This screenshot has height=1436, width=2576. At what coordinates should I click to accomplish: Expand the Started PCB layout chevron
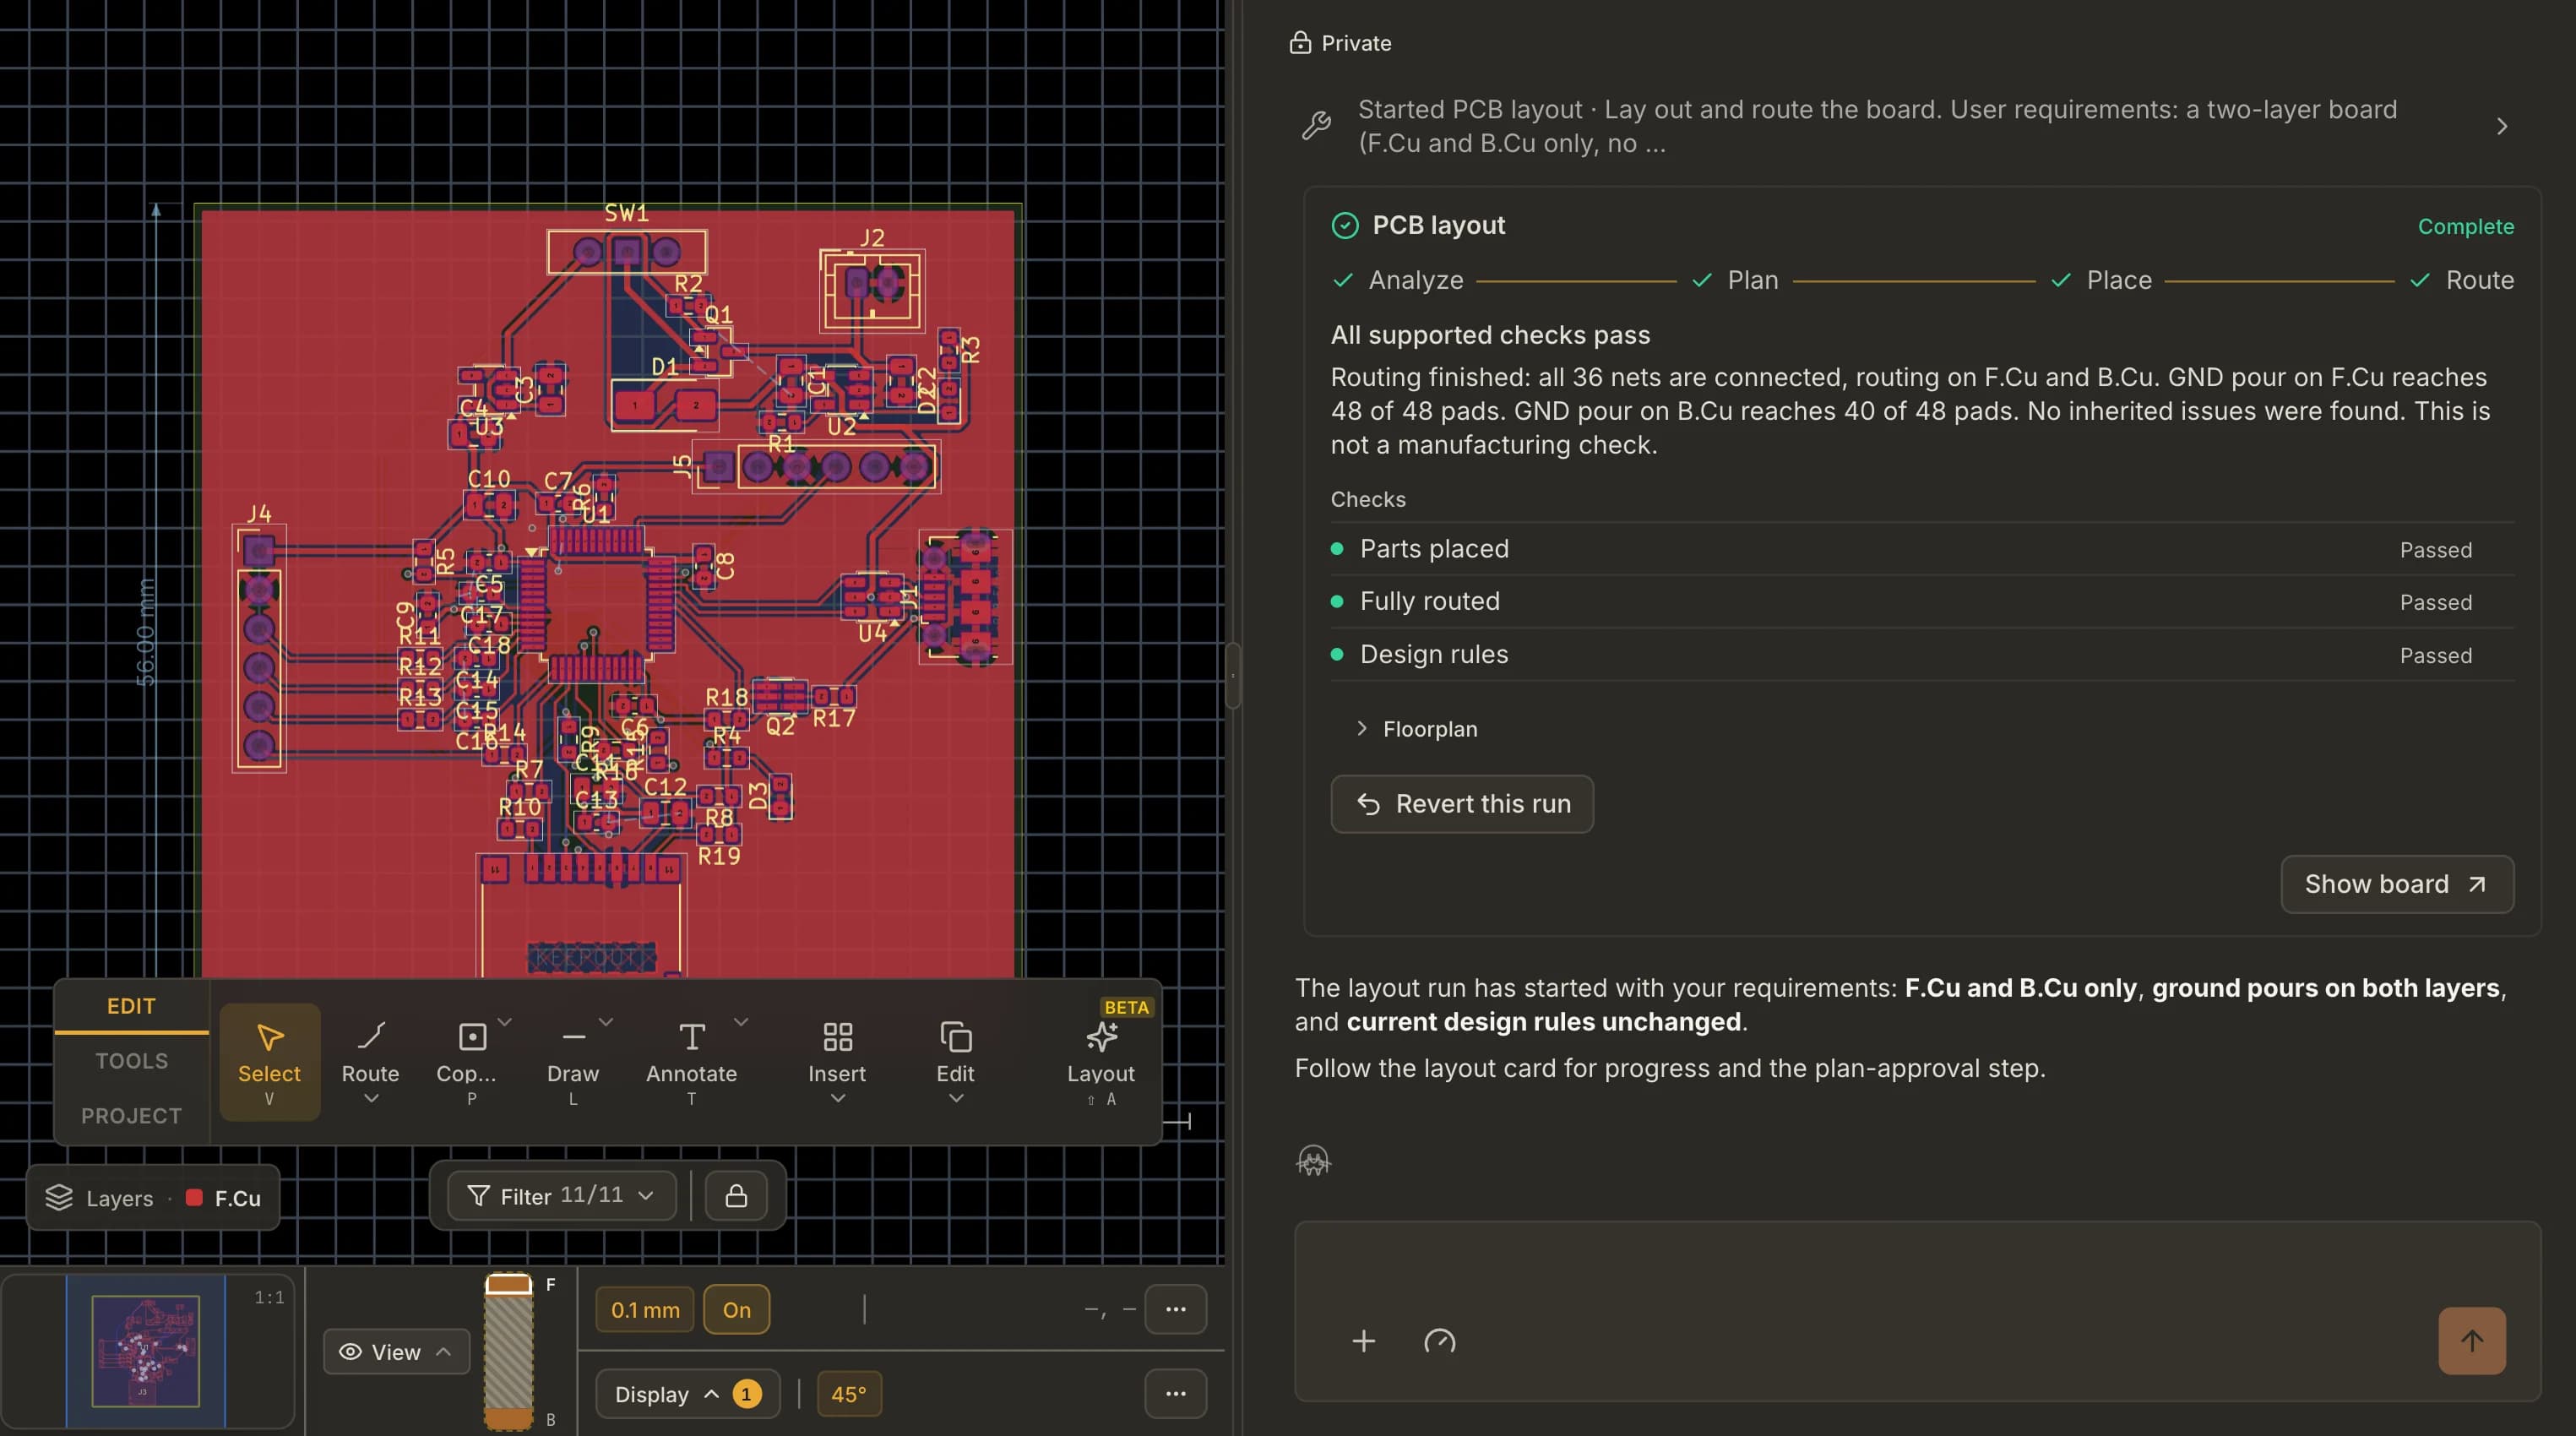click(x=2501, y=126)
